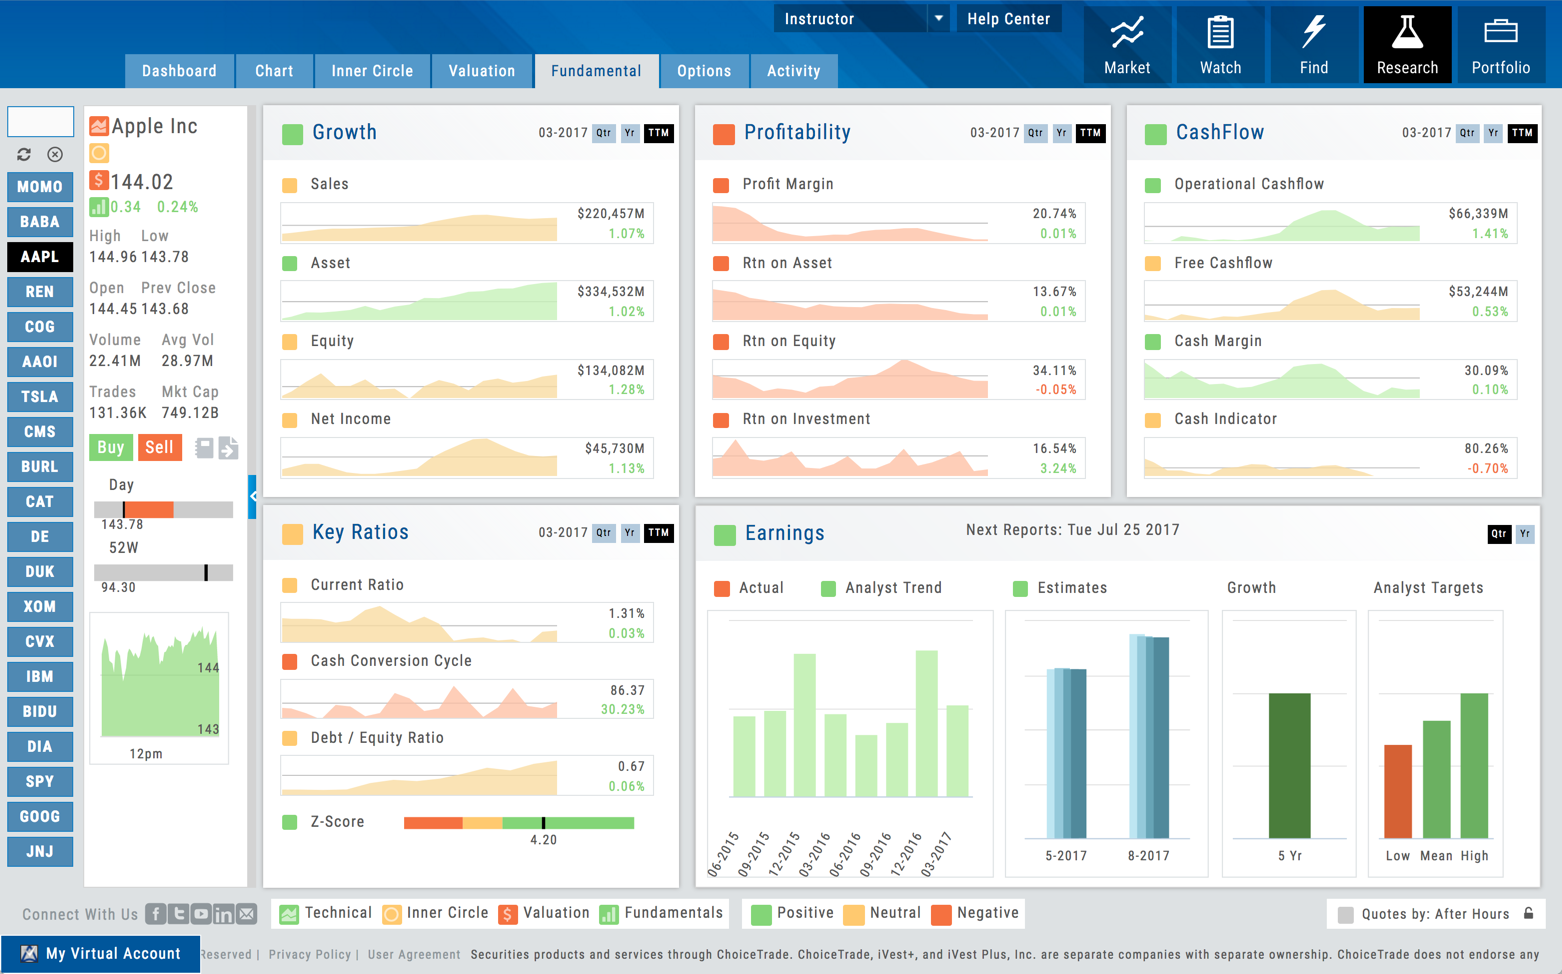This screenshot has width=1562, height=974.
Task: Switch Profitability panel to Yr
Action: [1062, 133]
